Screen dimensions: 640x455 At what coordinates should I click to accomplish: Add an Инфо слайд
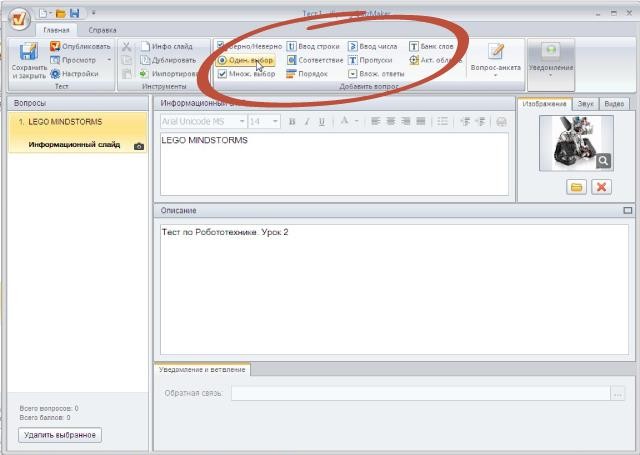point(166,47)
